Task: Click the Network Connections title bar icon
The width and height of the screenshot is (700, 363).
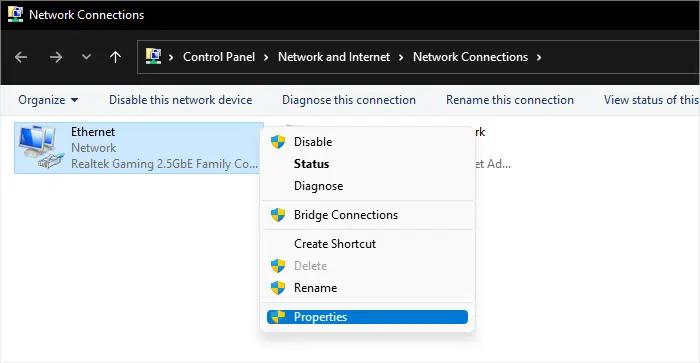Action: [x=15, y=14]
